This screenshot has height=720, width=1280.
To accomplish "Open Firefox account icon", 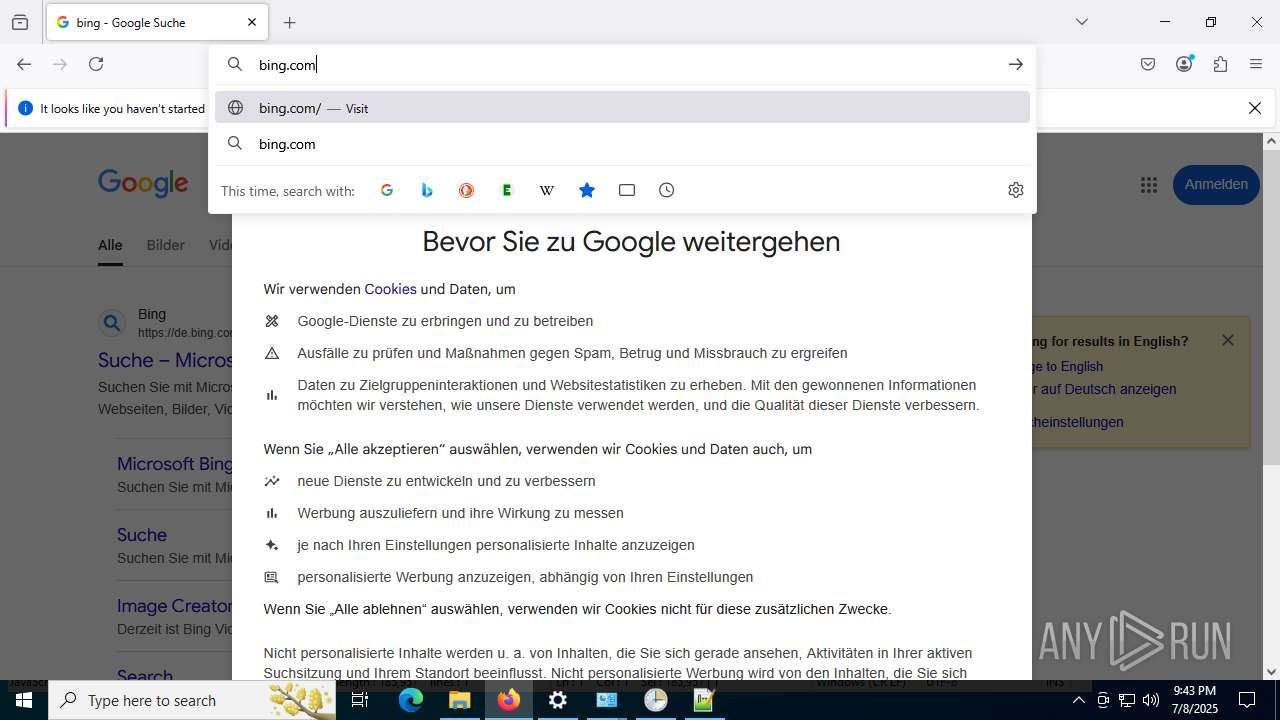I will (x=1184, y=64).
